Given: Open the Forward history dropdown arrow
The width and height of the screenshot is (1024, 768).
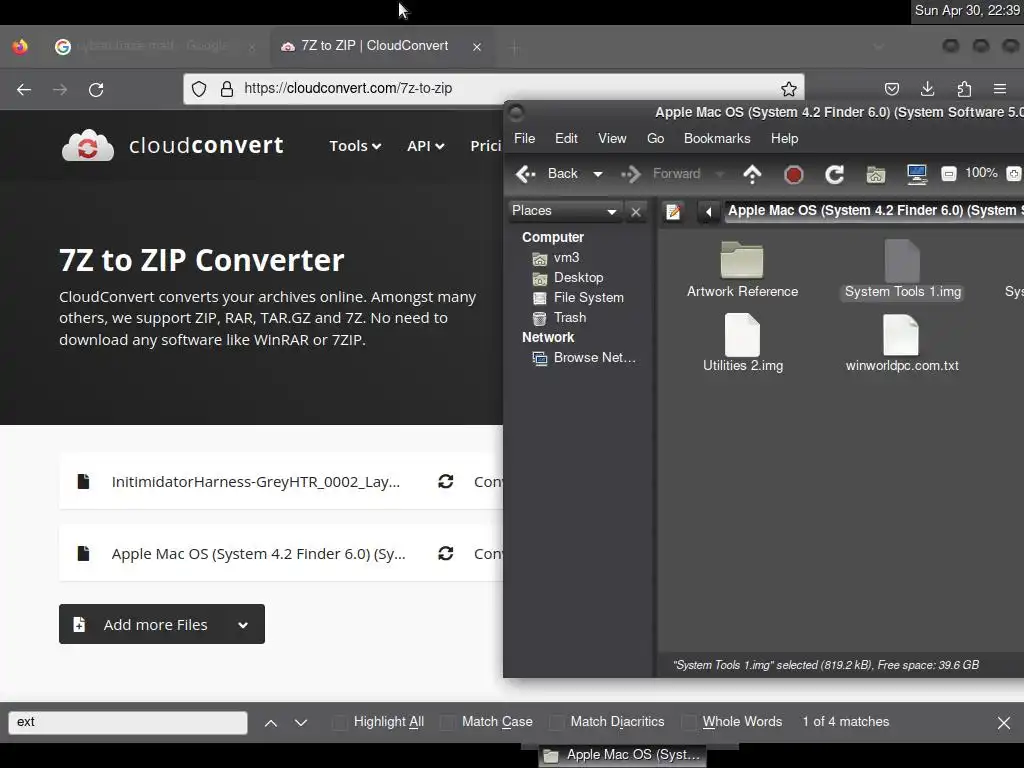Looking at the screenshot, I should 720,174.
